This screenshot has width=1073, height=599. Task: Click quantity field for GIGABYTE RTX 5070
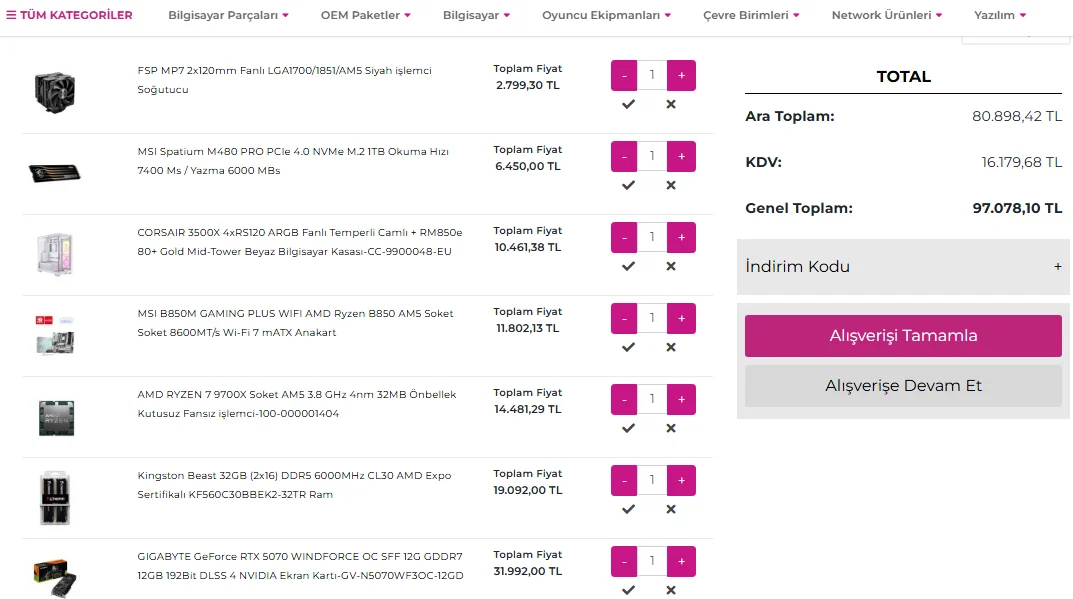coord(652,561)
